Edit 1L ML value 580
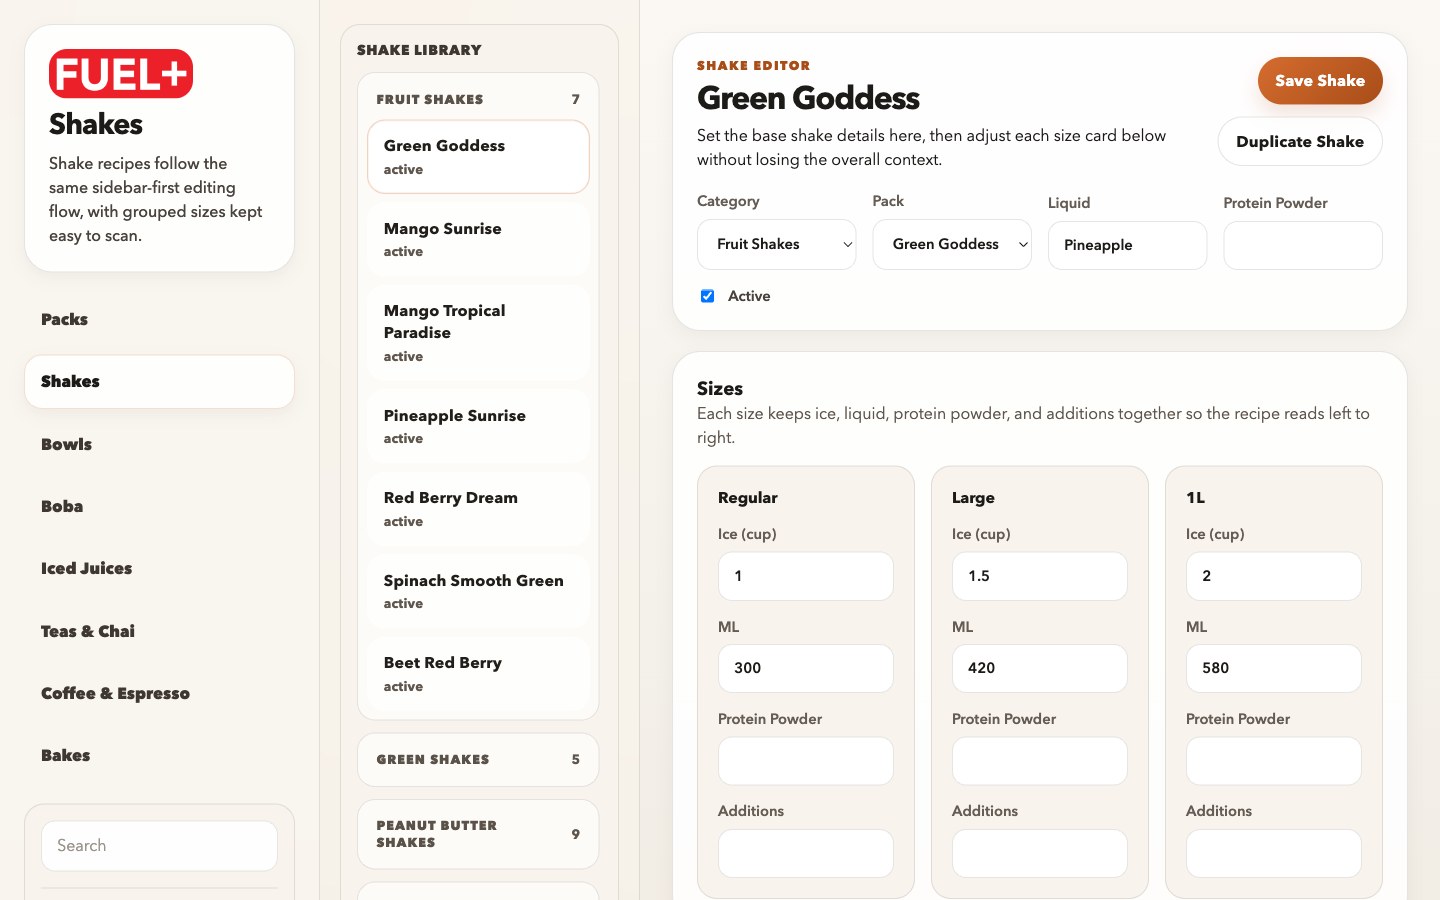Screen dimensions: 1440x900 [1274, 668]
